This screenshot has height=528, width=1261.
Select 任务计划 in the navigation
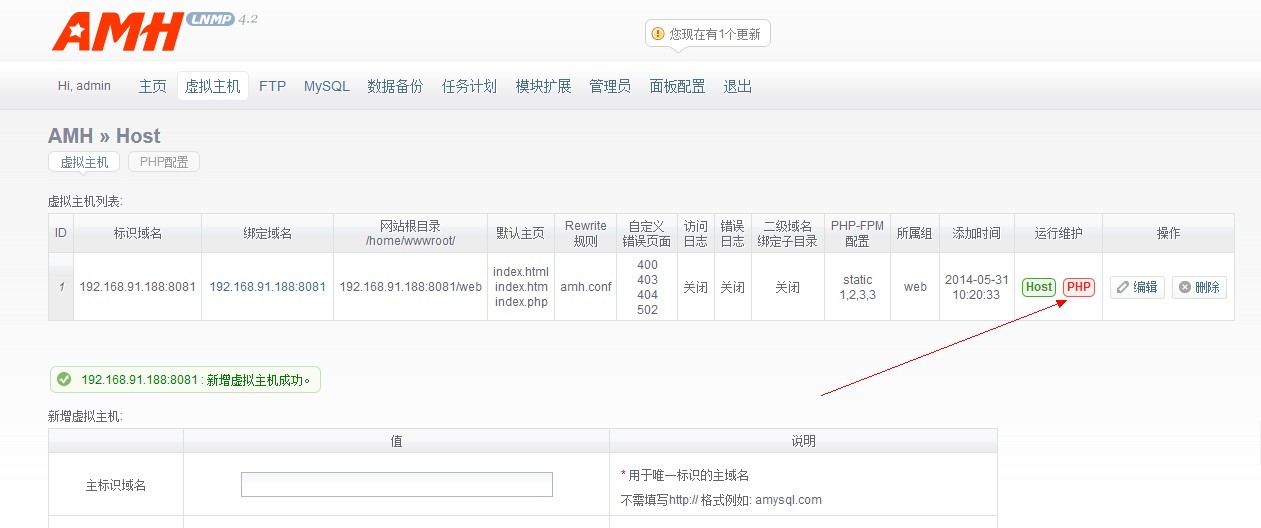[x=469, y=86]
